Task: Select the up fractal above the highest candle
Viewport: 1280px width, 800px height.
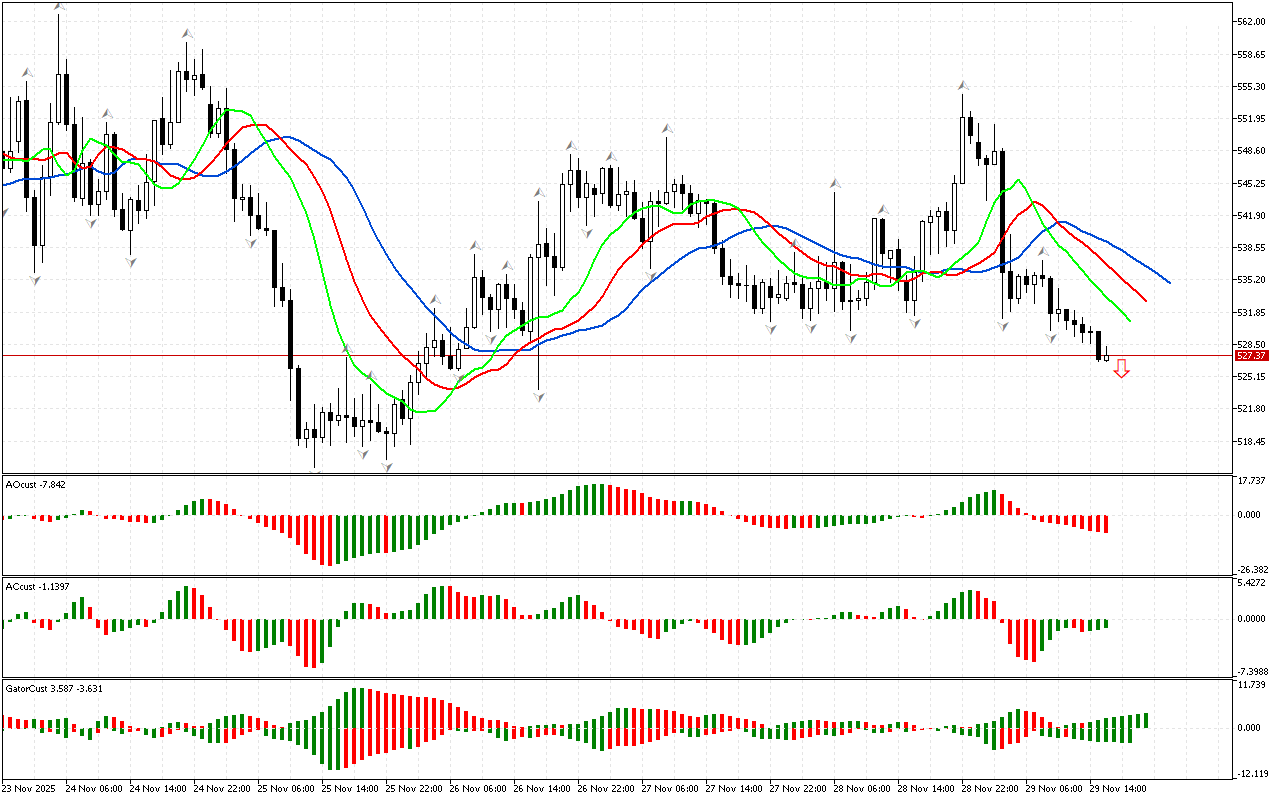Action: point(60,8)
